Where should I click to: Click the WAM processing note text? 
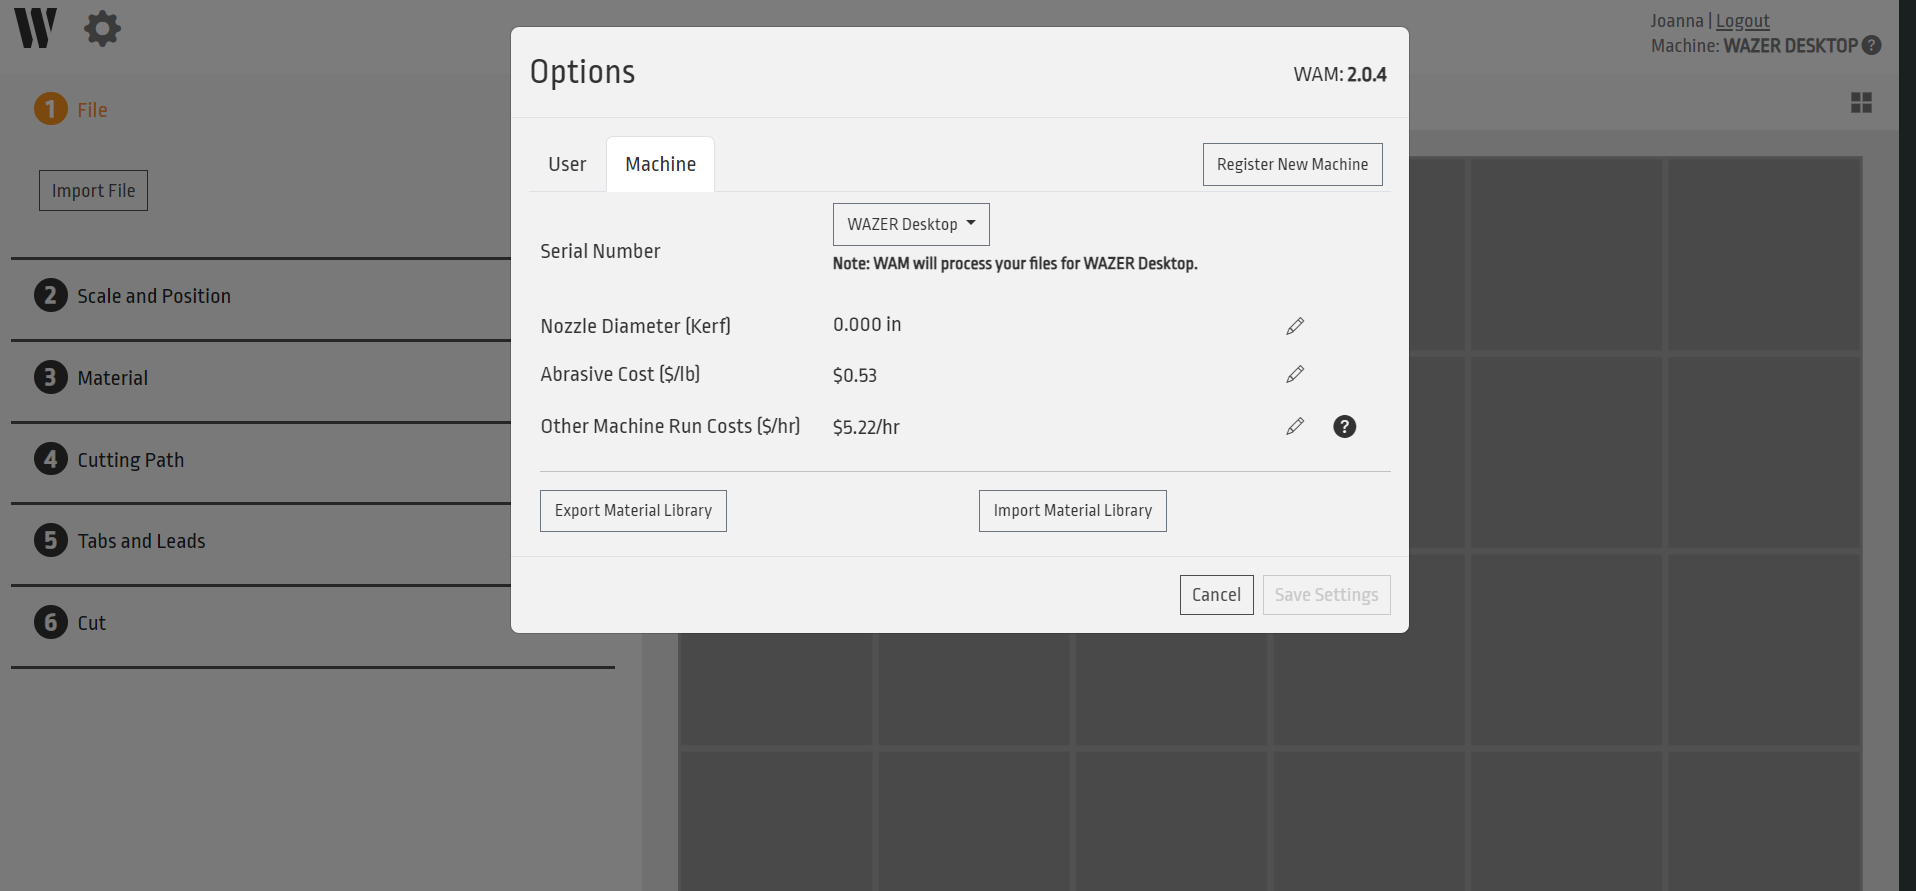click(1015, 263)
